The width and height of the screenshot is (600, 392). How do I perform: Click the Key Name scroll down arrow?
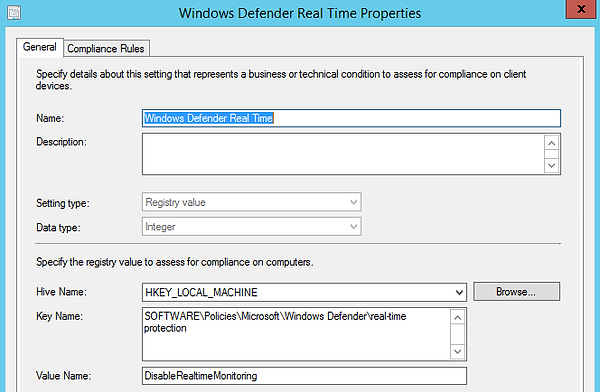pos(457,351)
